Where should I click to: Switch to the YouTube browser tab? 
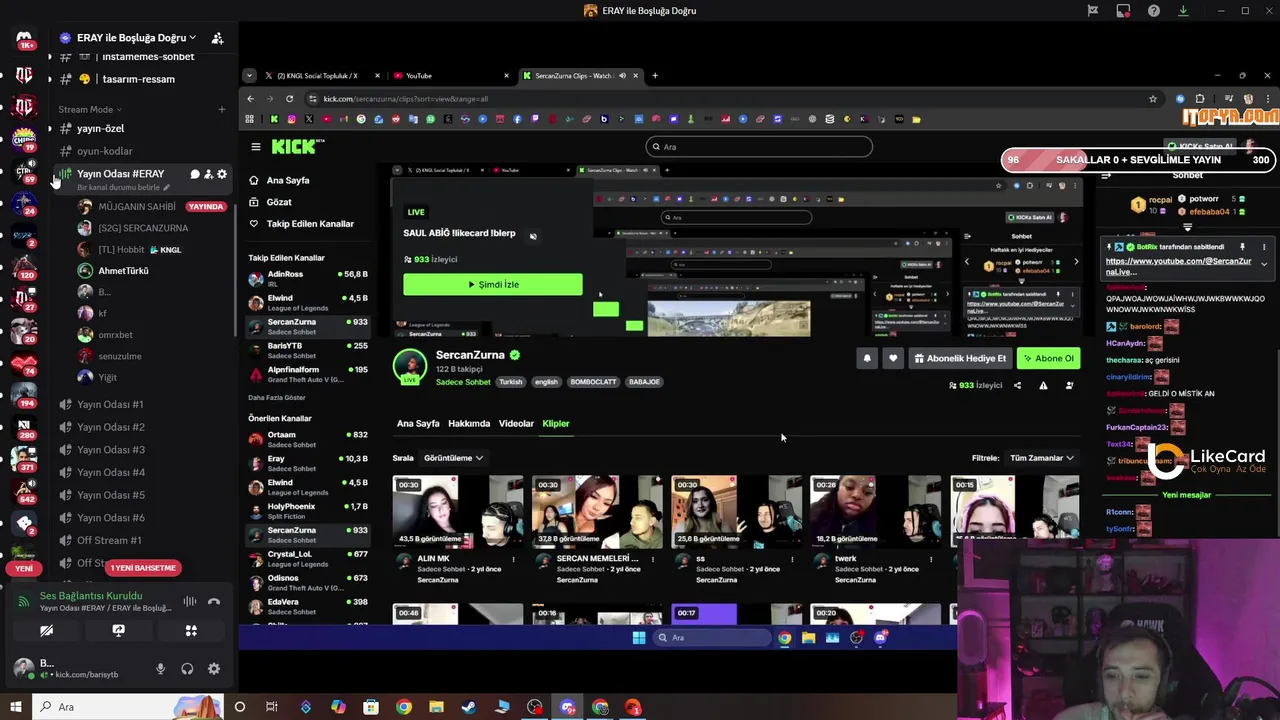coord(452,76)
